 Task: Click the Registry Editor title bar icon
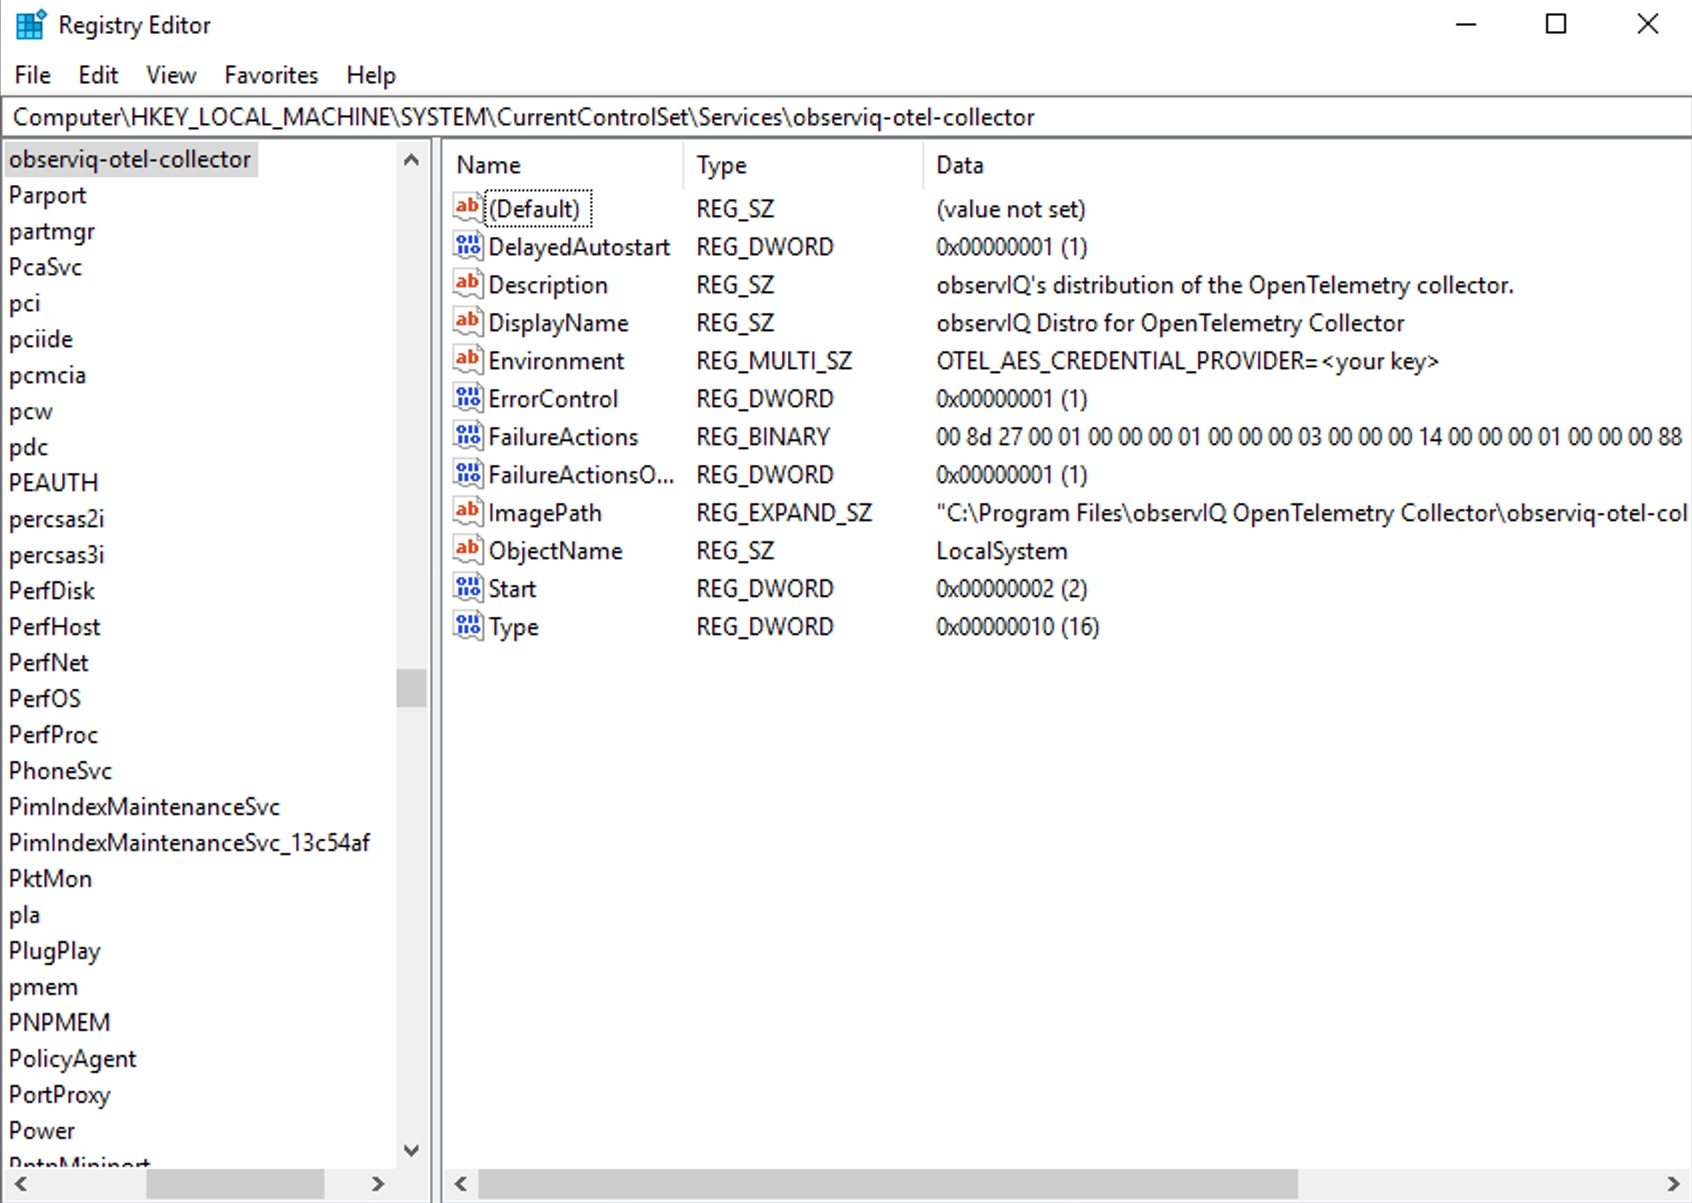point(29,24)
